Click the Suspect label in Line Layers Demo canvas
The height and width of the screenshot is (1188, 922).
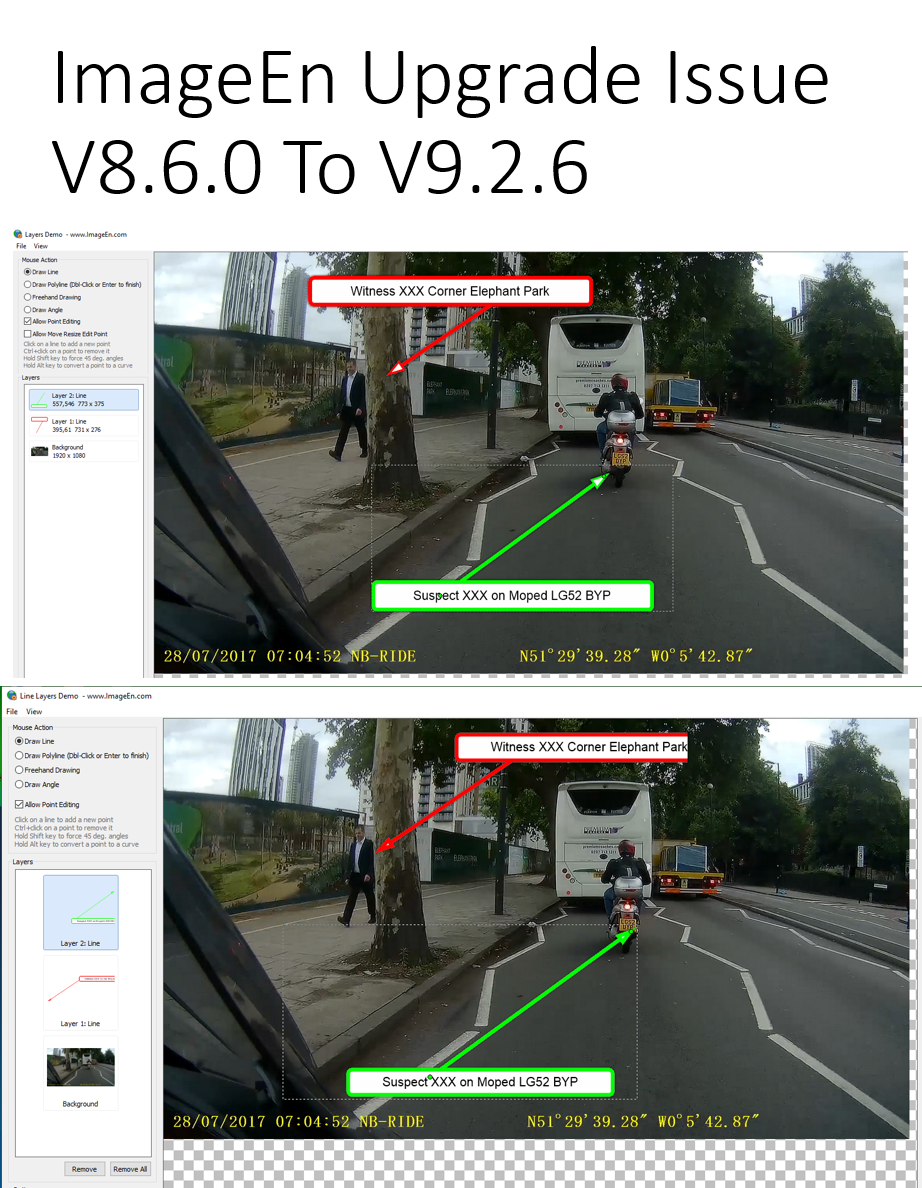tap(480, 1082)
